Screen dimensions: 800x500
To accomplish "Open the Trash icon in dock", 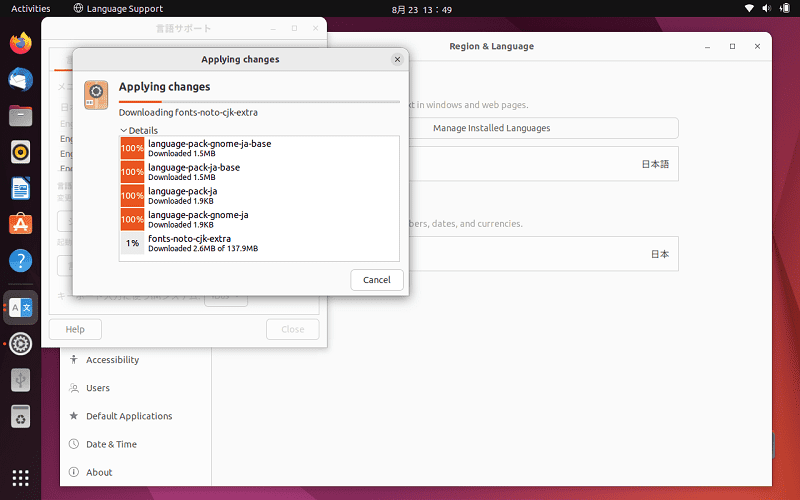I will point(20,416).
